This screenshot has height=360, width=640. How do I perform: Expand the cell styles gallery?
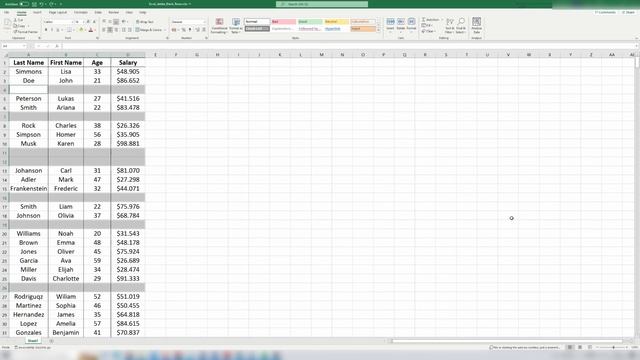tap(378, 31)
